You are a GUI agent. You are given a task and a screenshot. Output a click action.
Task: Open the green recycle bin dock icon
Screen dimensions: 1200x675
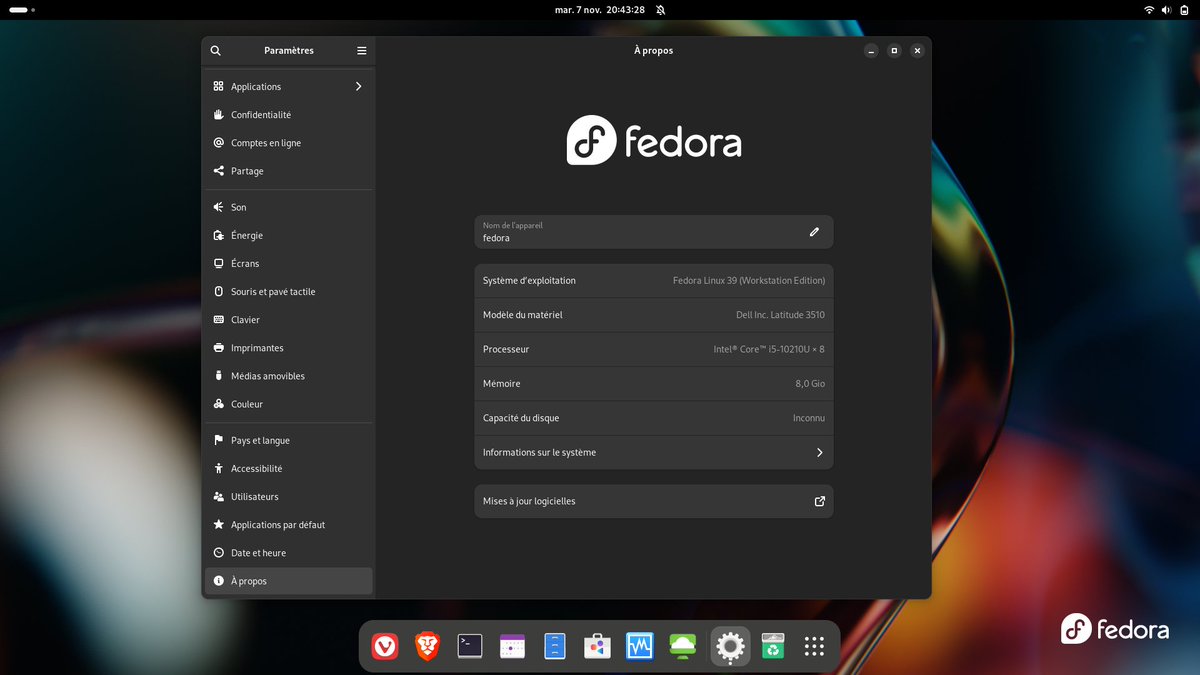pyautogui.click(x=772, y=647)
